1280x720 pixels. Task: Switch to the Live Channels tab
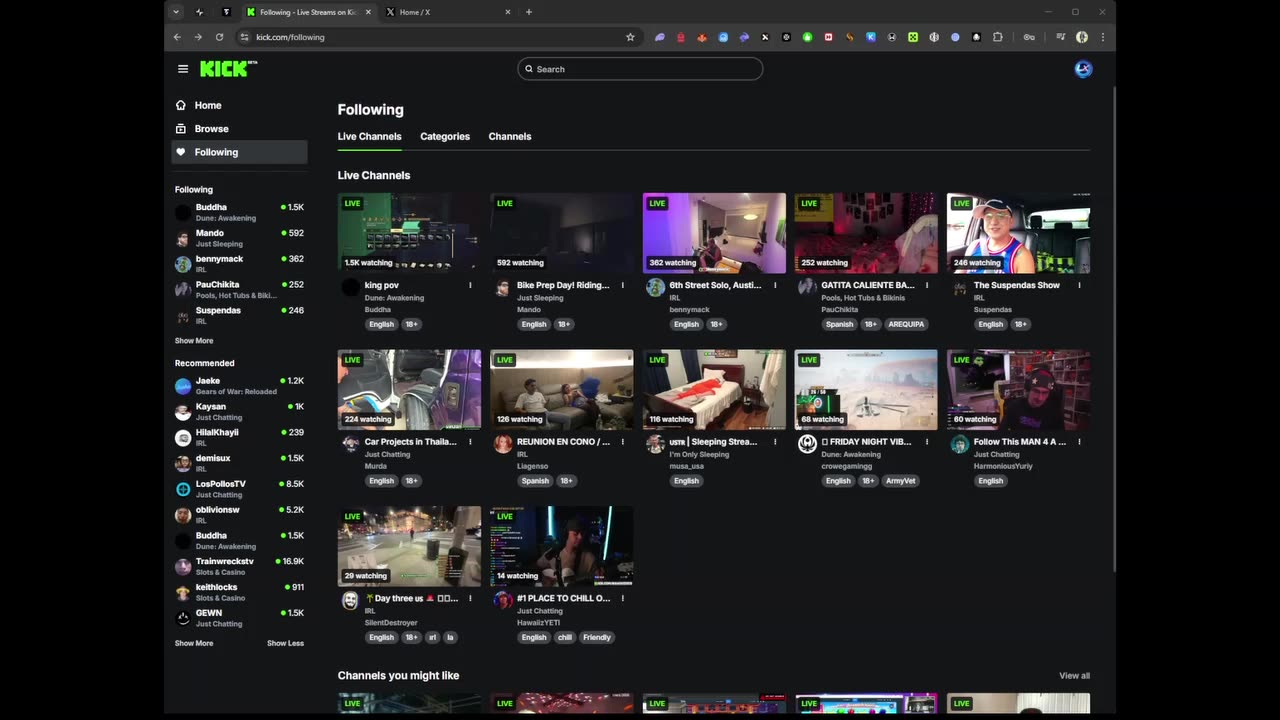pyautogui.click(x=369, y=136)
